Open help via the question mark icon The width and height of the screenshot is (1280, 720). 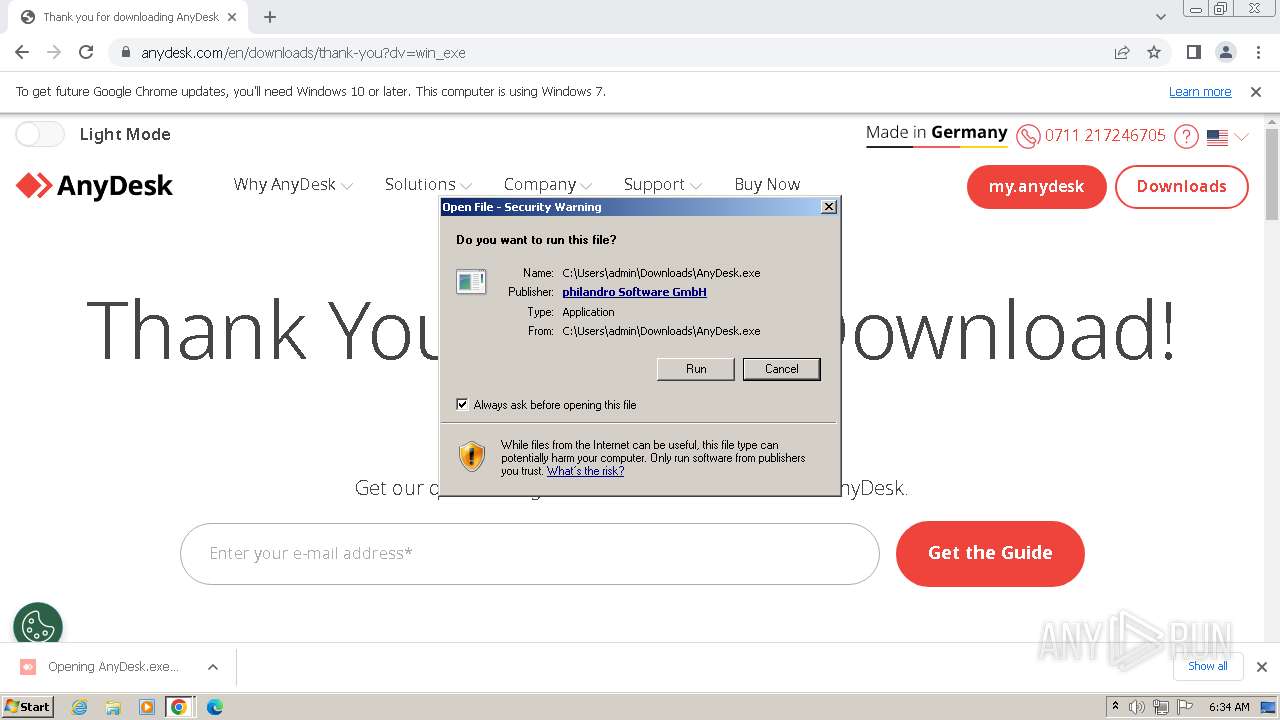(1186, 136)
